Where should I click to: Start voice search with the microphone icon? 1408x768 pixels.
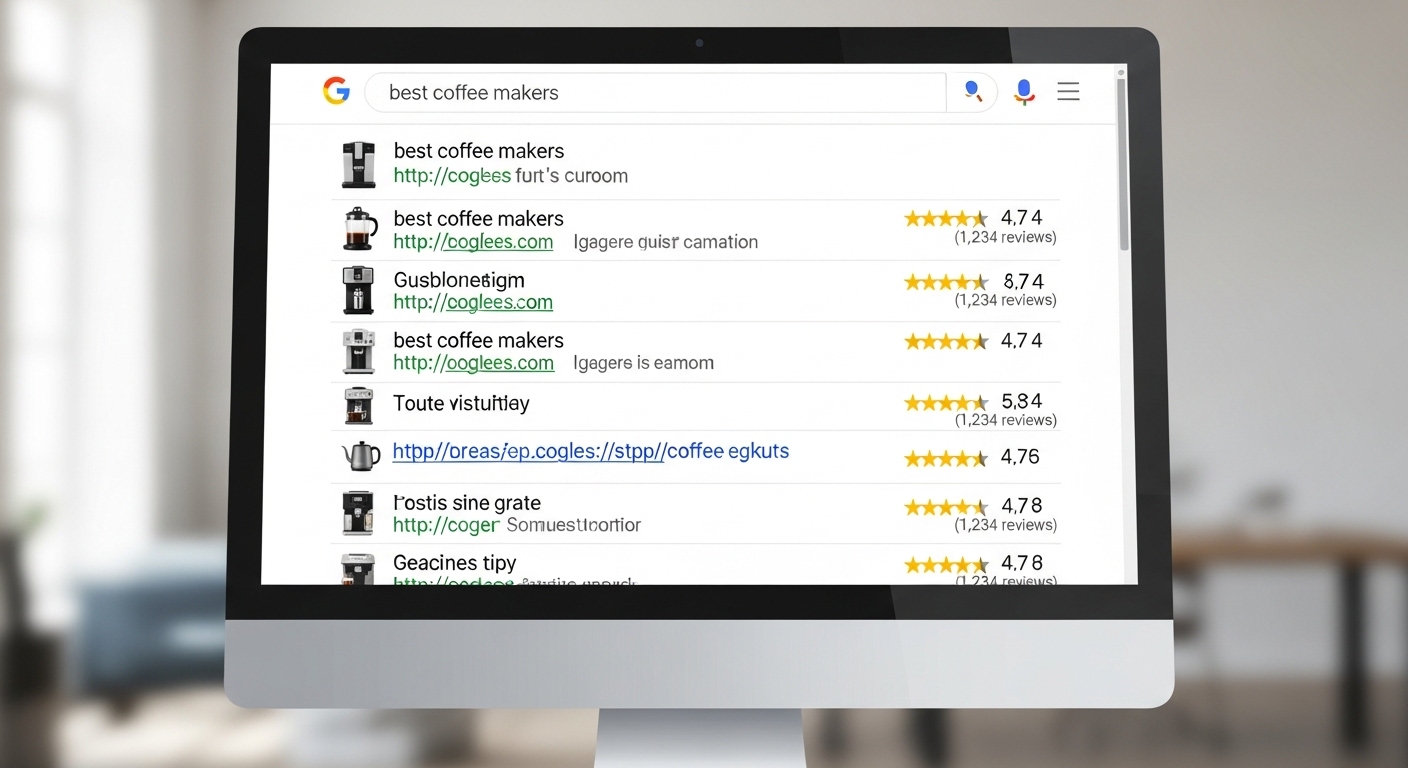(1023, 92)
